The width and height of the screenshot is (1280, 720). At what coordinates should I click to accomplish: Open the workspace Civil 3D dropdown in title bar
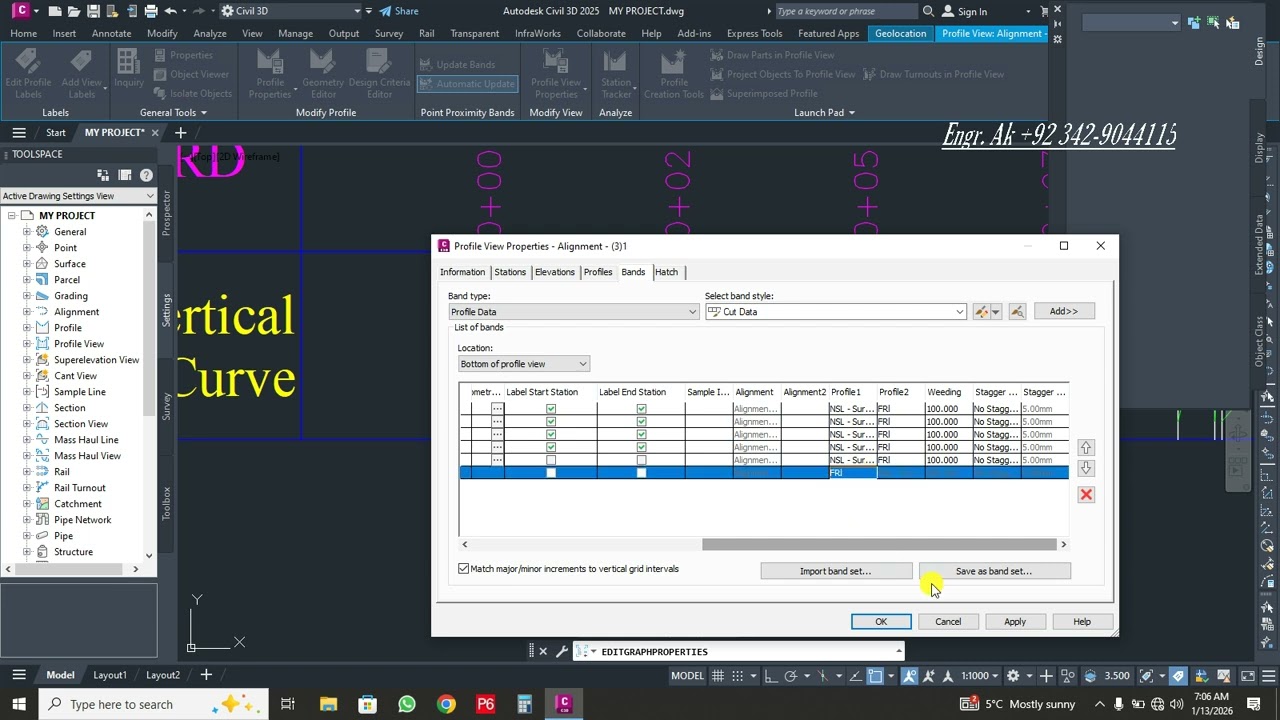pyautogui.click(x=290, y=11)
